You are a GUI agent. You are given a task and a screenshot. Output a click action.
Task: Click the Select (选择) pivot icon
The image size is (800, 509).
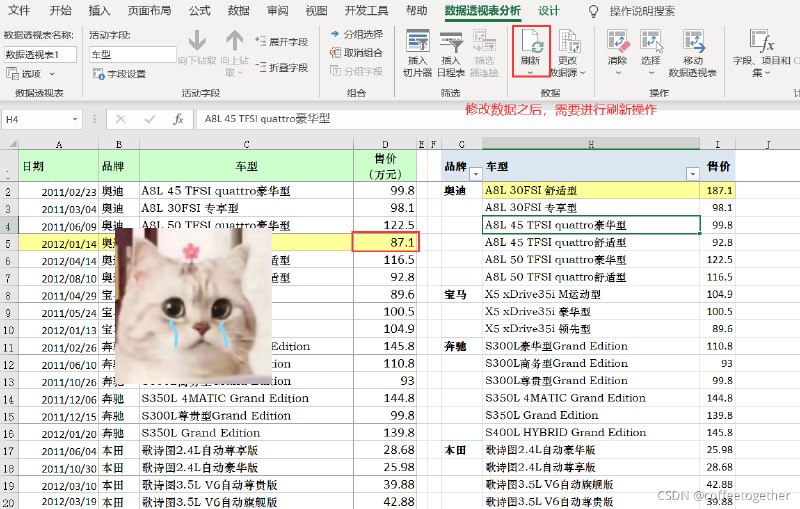pyautogui.click(x=651, y=42)
